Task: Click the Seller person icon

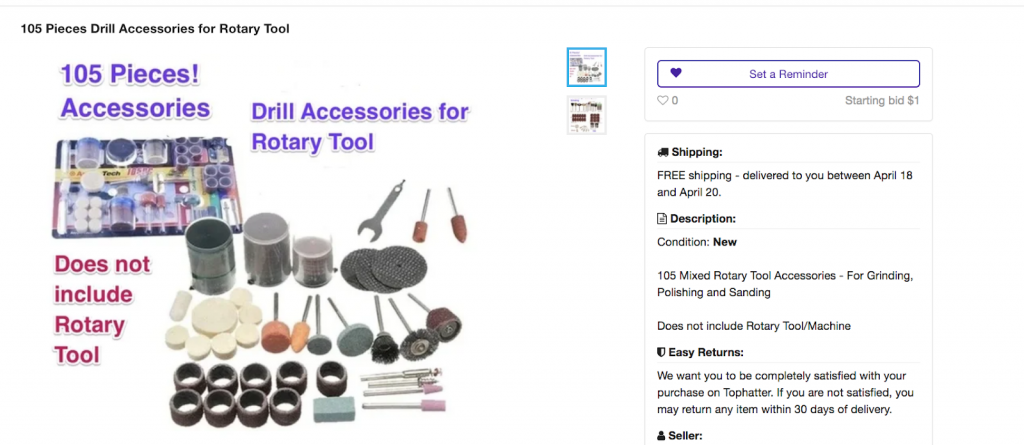Action: click(662, 435)
